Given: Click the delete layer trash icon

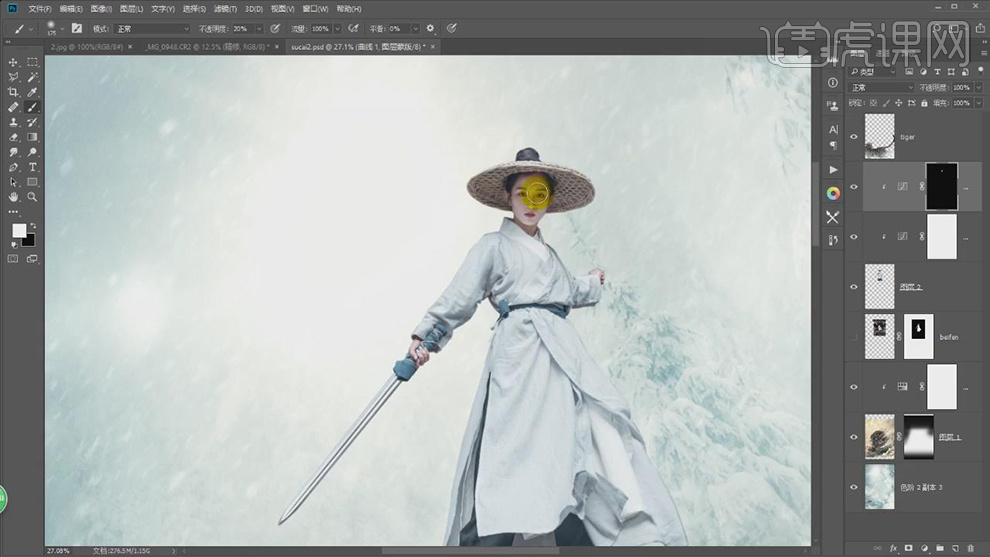Looking at the screenshot, I should pos(970,548).
